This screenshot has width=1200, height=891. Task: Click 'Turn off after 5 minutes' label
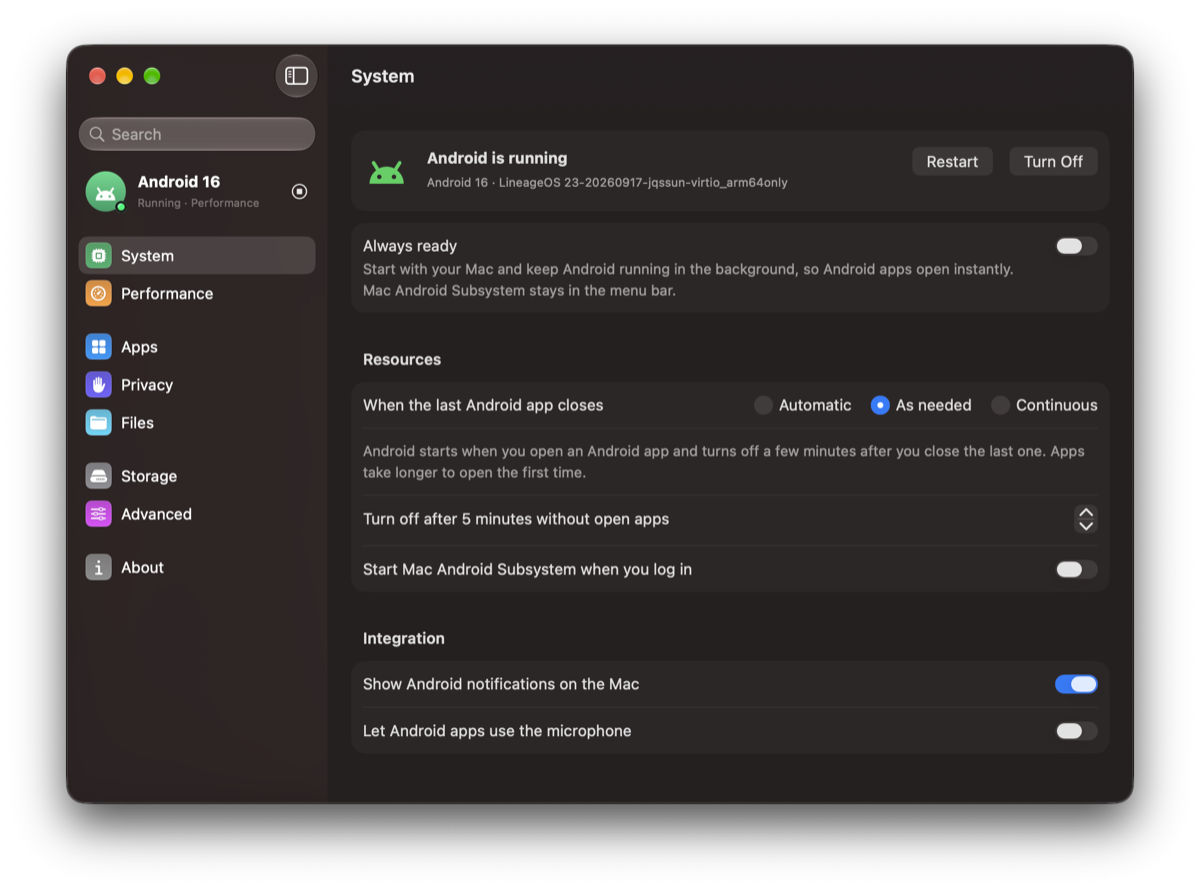[x=516, y=519]
